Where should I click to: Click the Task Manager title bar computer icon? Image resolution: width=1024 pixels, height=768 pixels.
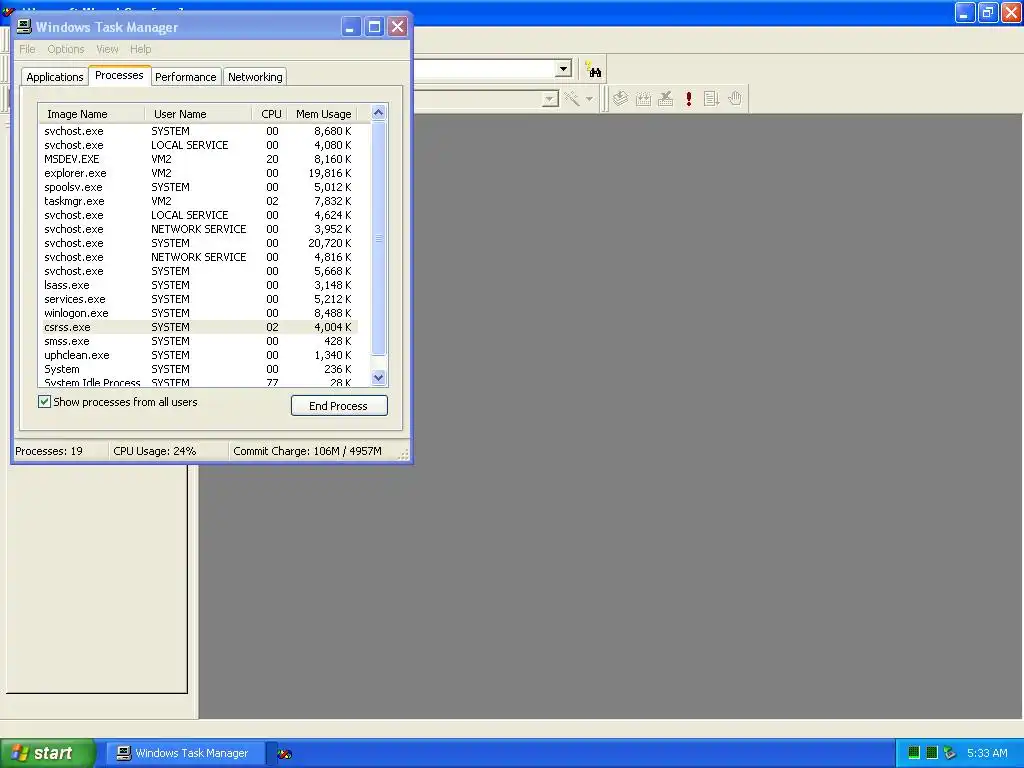click(24, 26)
